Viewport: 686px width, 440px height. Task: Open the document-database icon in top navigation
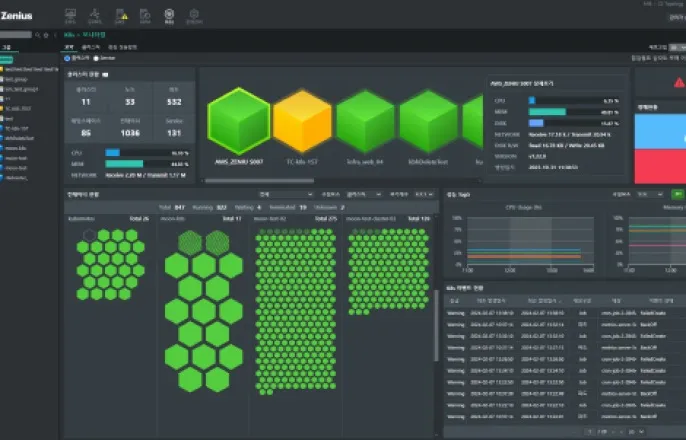coord(145,16)
